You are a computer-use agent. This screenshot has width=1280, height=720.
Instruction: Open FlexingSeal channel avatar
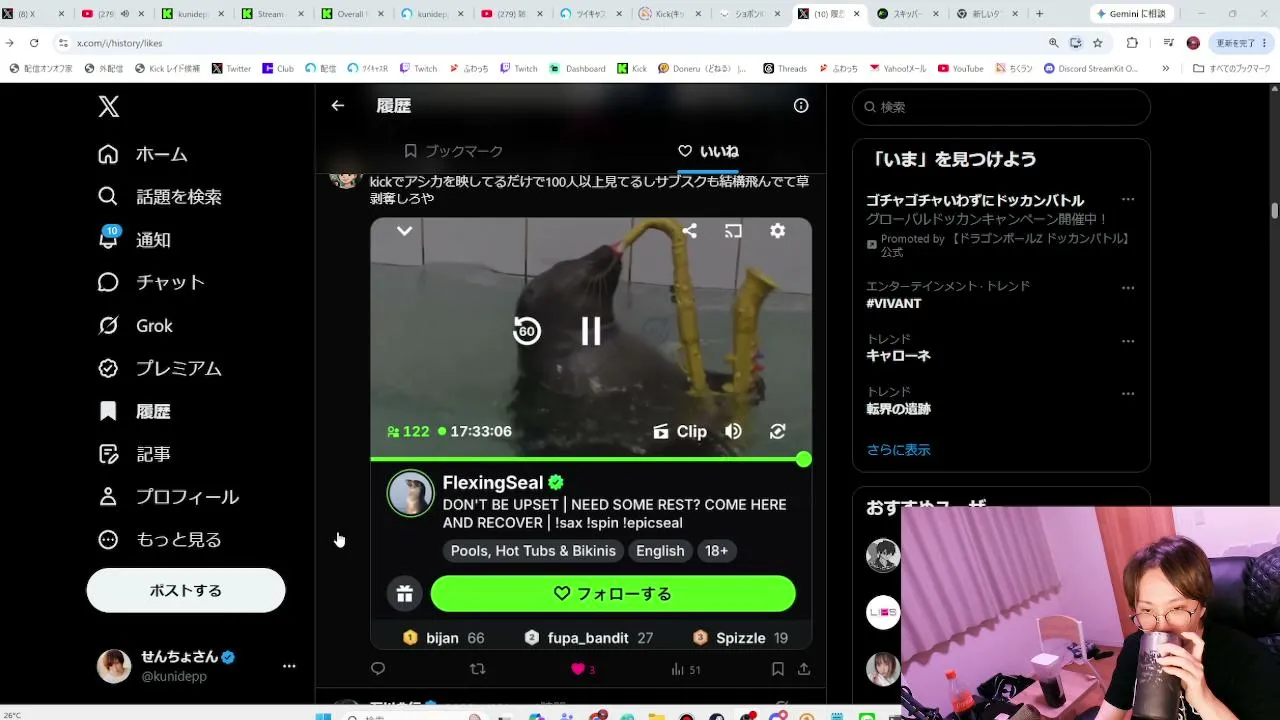pos(410,493)
